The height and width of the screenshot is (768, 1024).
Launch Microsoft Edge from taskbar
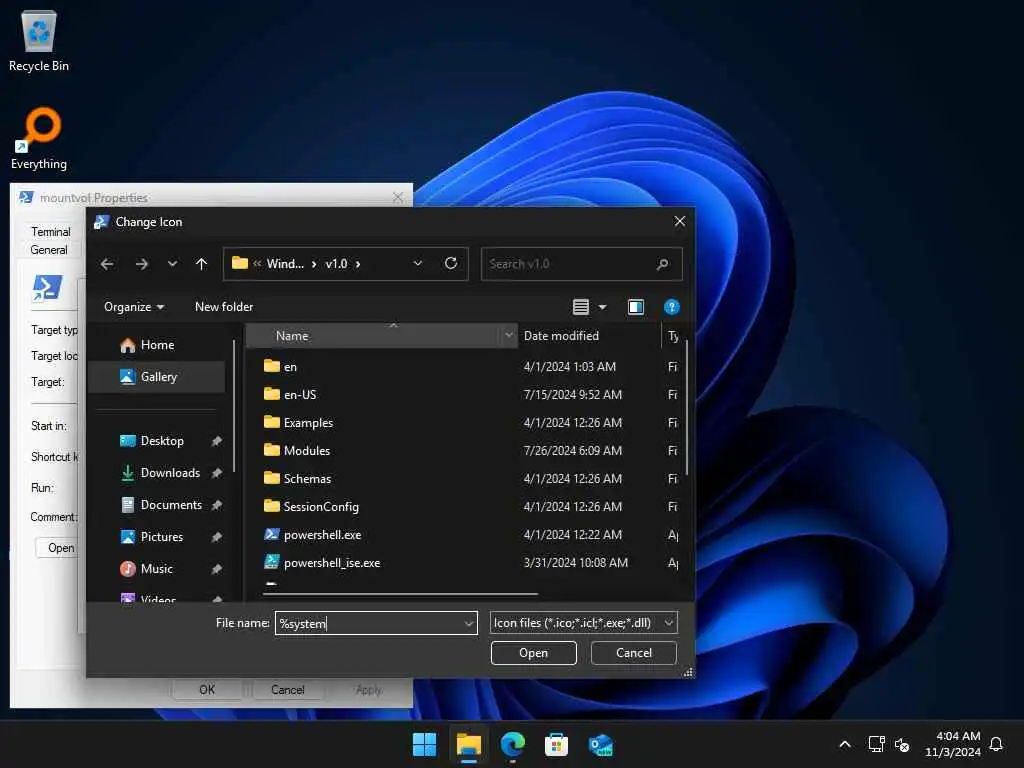point(513,744)
